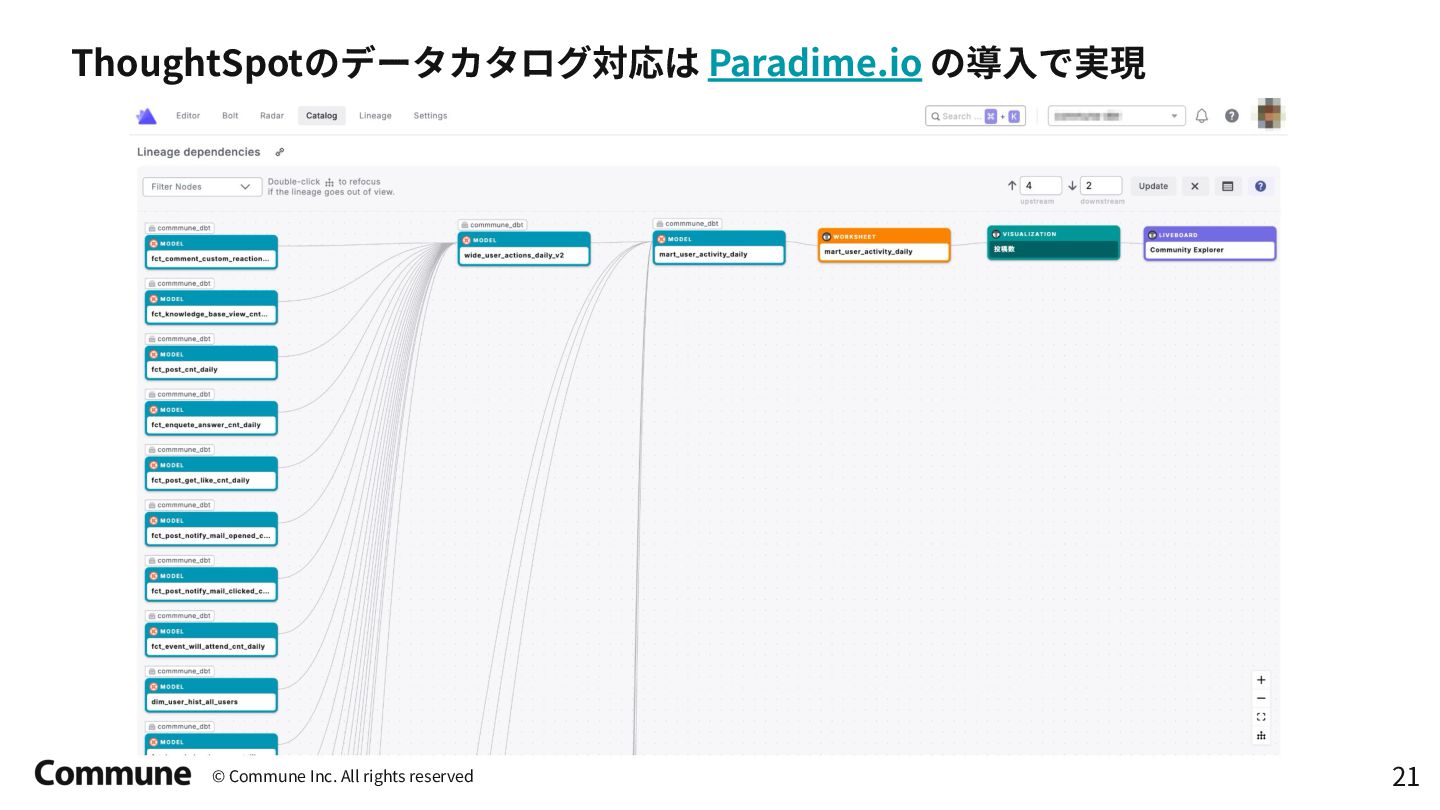Screen dimensions: 1440x810
Task: Switch to the Lineage tab
Action: click(x=375, y=116)
